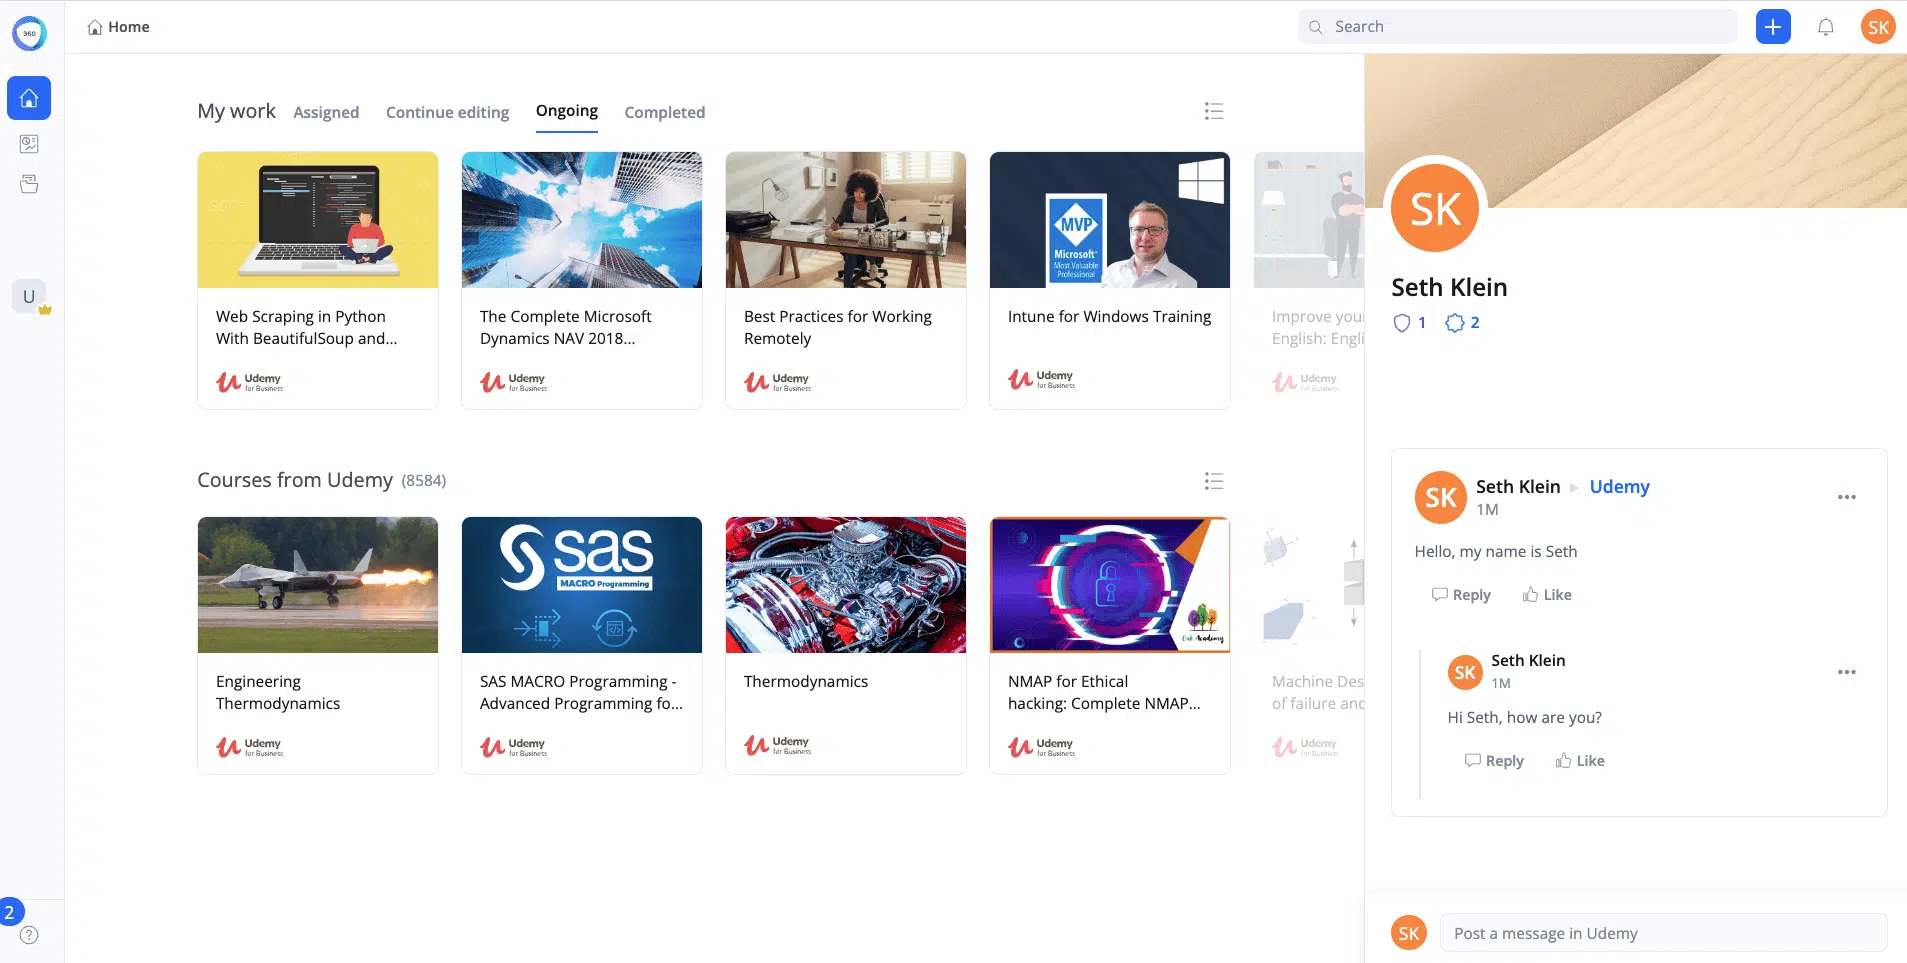Click the 'Hi Seth, how are you?' text
This screenshot has height=963, width=1907.
pos(1525,717)
